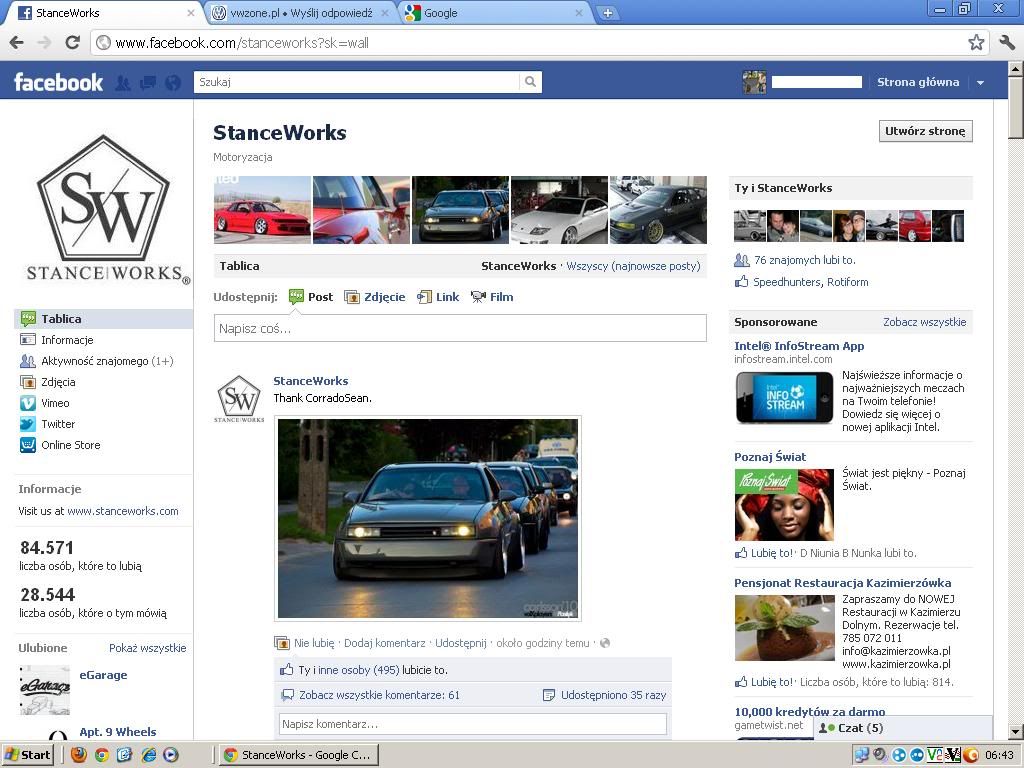Click StanceWorks post author name
The height and width of the screenshot is (768, 1024).
click(x=310, y=381)
